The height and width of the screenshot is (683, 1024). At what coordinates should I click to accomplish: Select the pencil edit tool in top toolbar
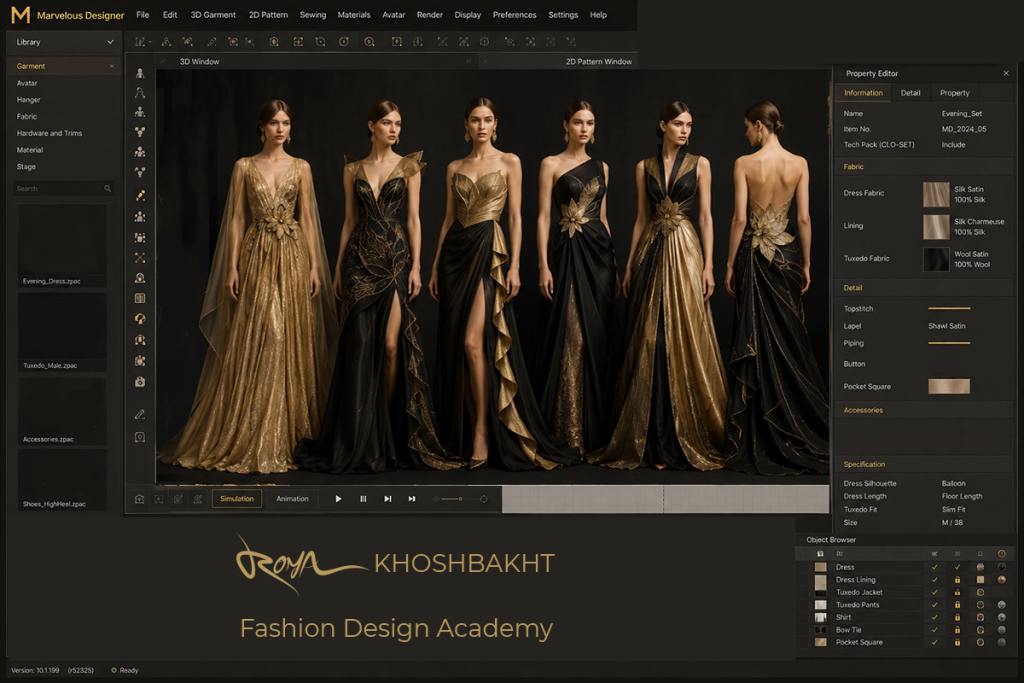coord(212,42)
